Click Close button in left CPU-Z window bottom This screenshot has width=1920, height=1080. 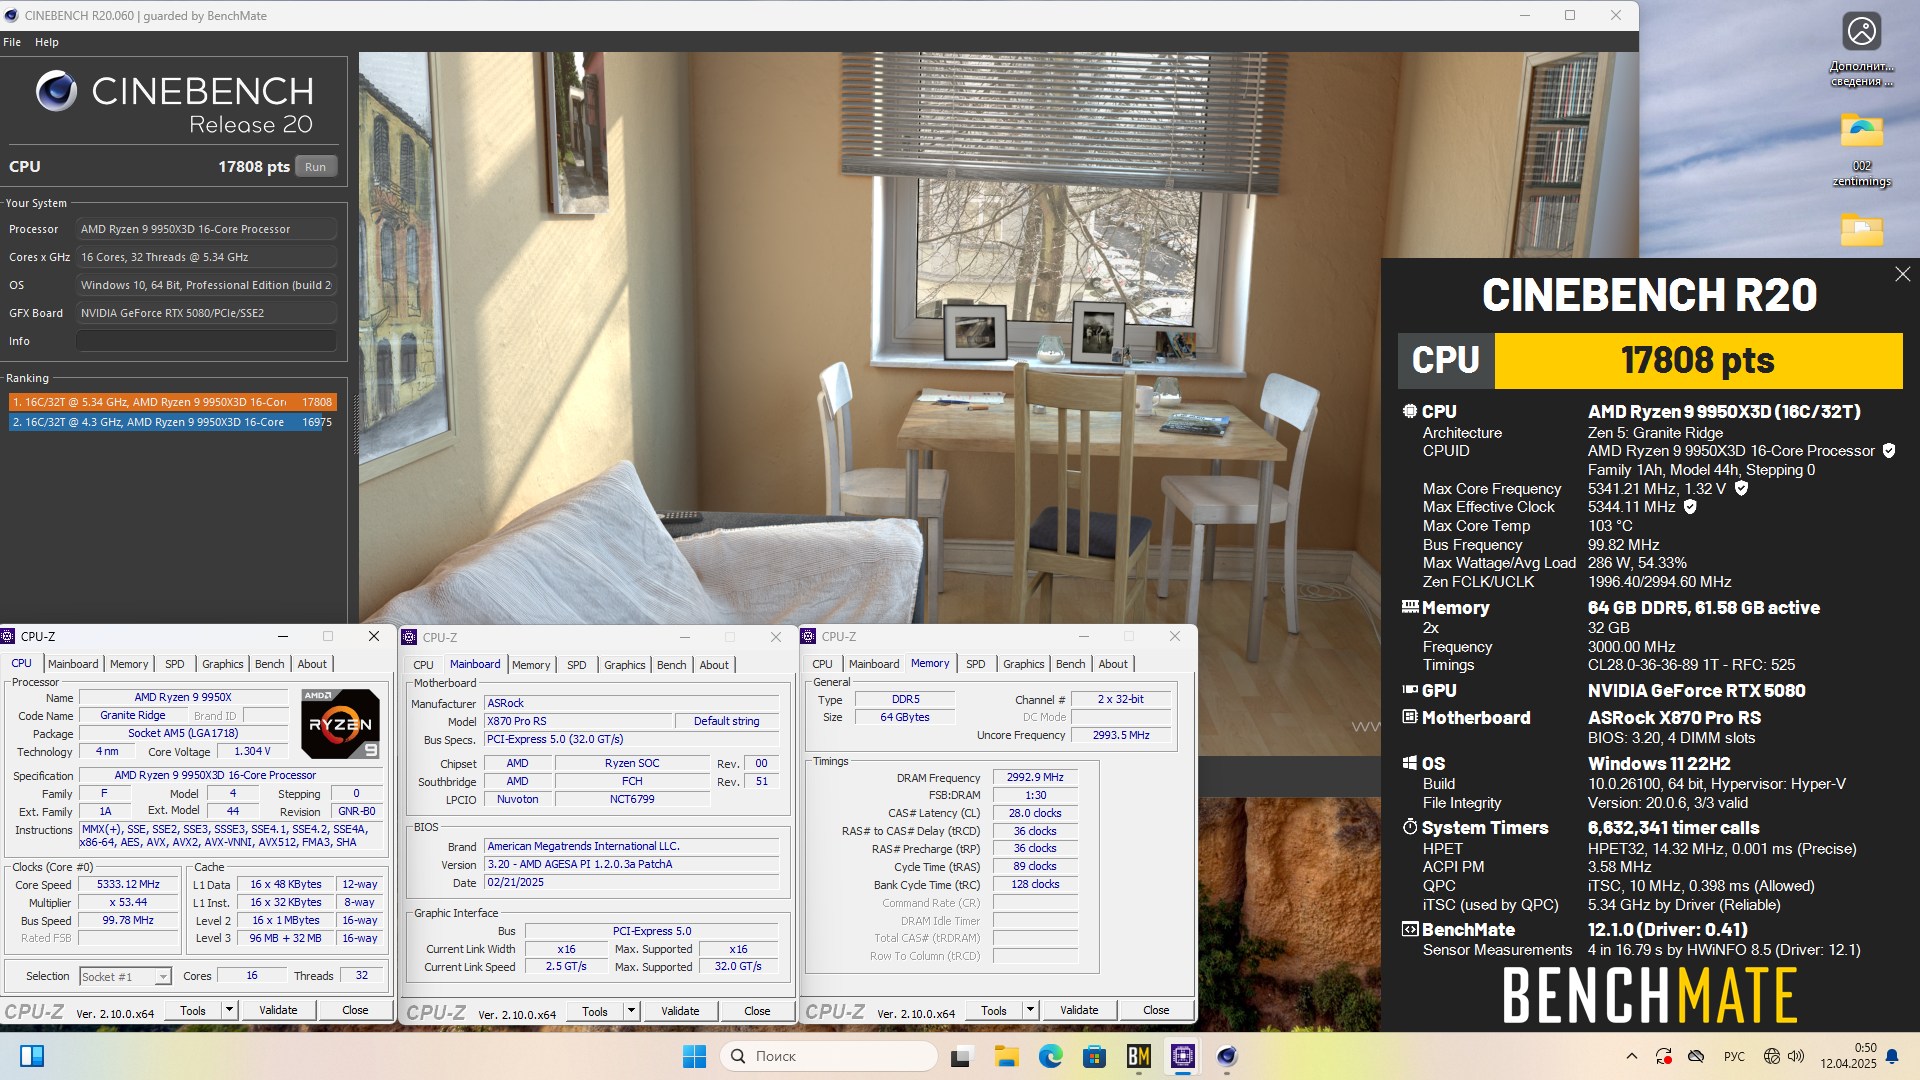tap(355, 1010)
